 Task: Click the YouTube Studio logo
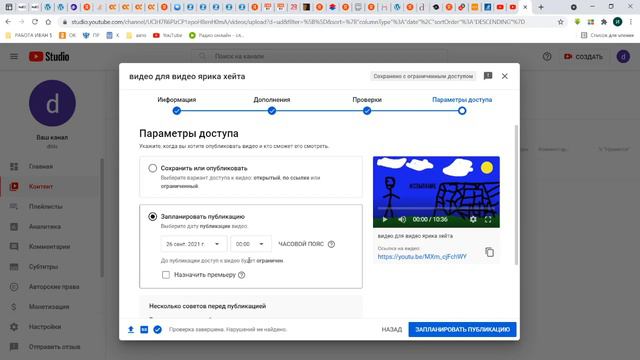click(49, 56)
